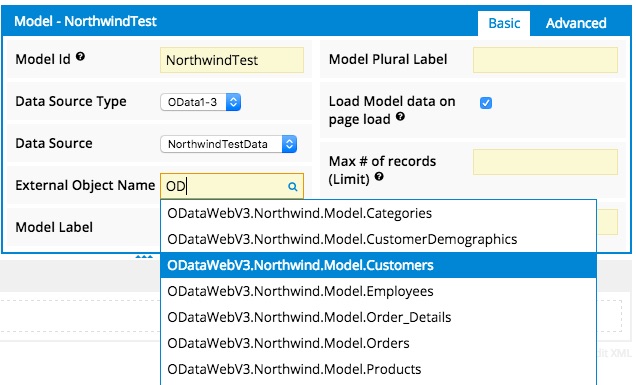636x385 pixels.
Task: Select ODataWebV3.Northwind.Model.Orders suggestion
Action: pos(378,343)
